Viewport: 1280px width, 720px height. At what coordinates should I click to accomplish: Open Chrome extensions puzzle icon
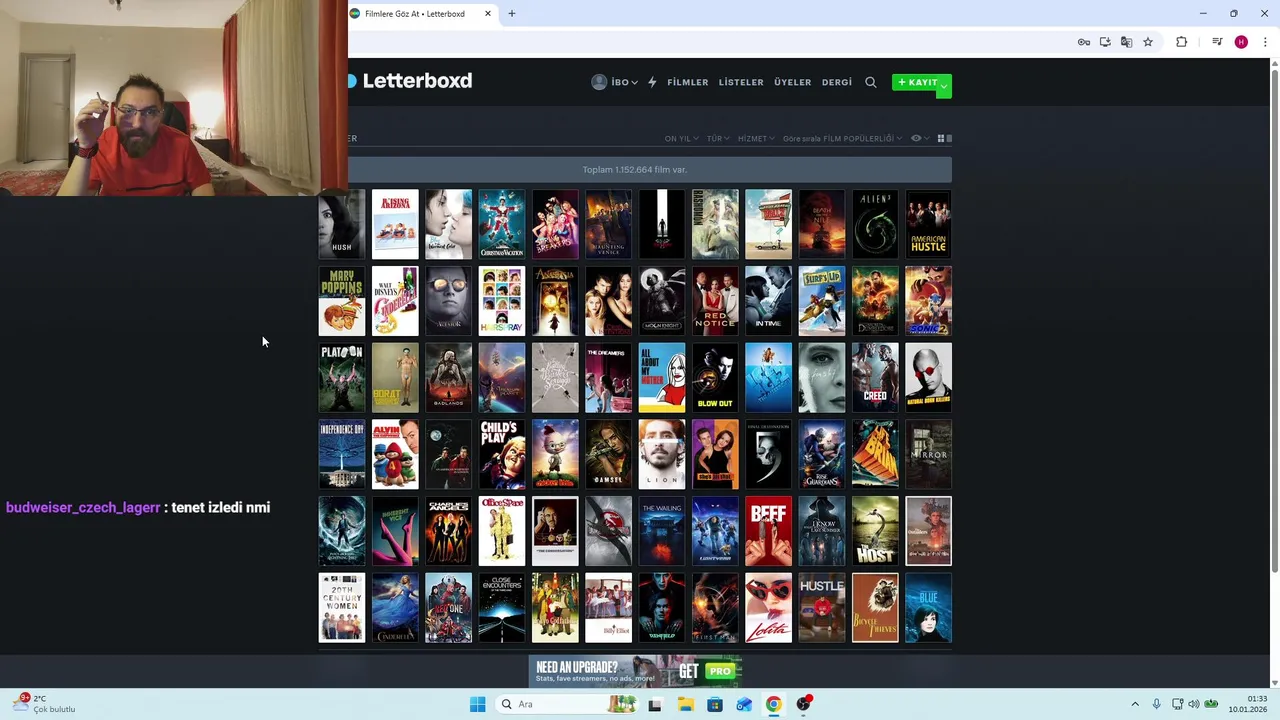coord(1181,42)
